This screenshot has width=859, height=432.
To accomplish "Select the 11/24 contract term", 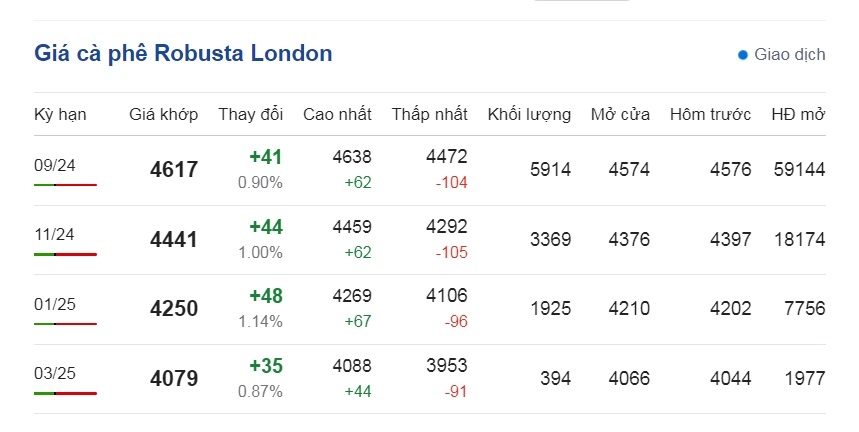I will [x=54, y=234].
